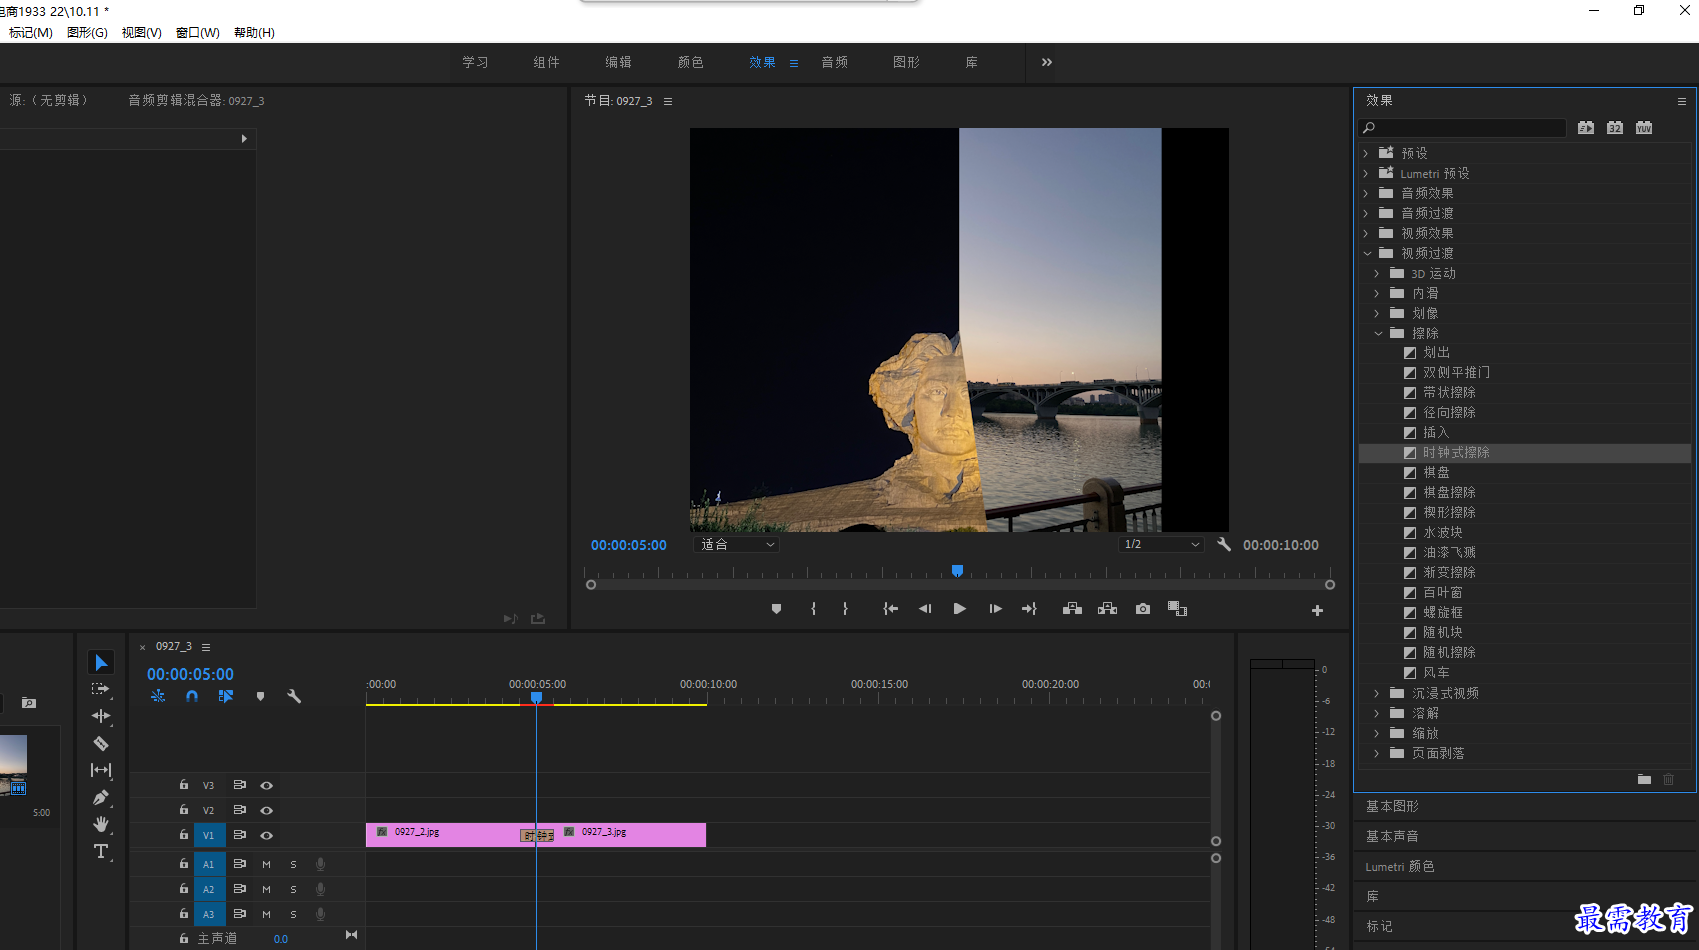Step forward one frame
This screenshot has height=950, width=1699.
coord(995,609)
